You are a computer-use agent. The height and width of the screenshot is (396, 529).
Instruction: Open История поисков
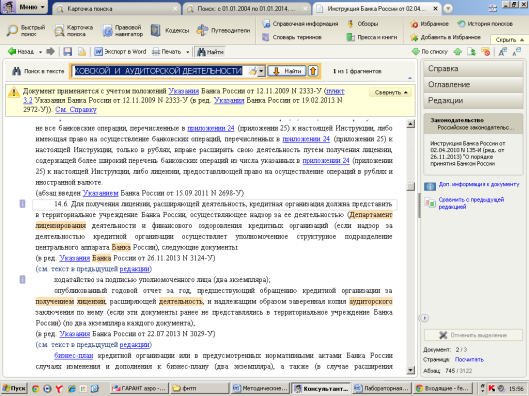[485, 24]
